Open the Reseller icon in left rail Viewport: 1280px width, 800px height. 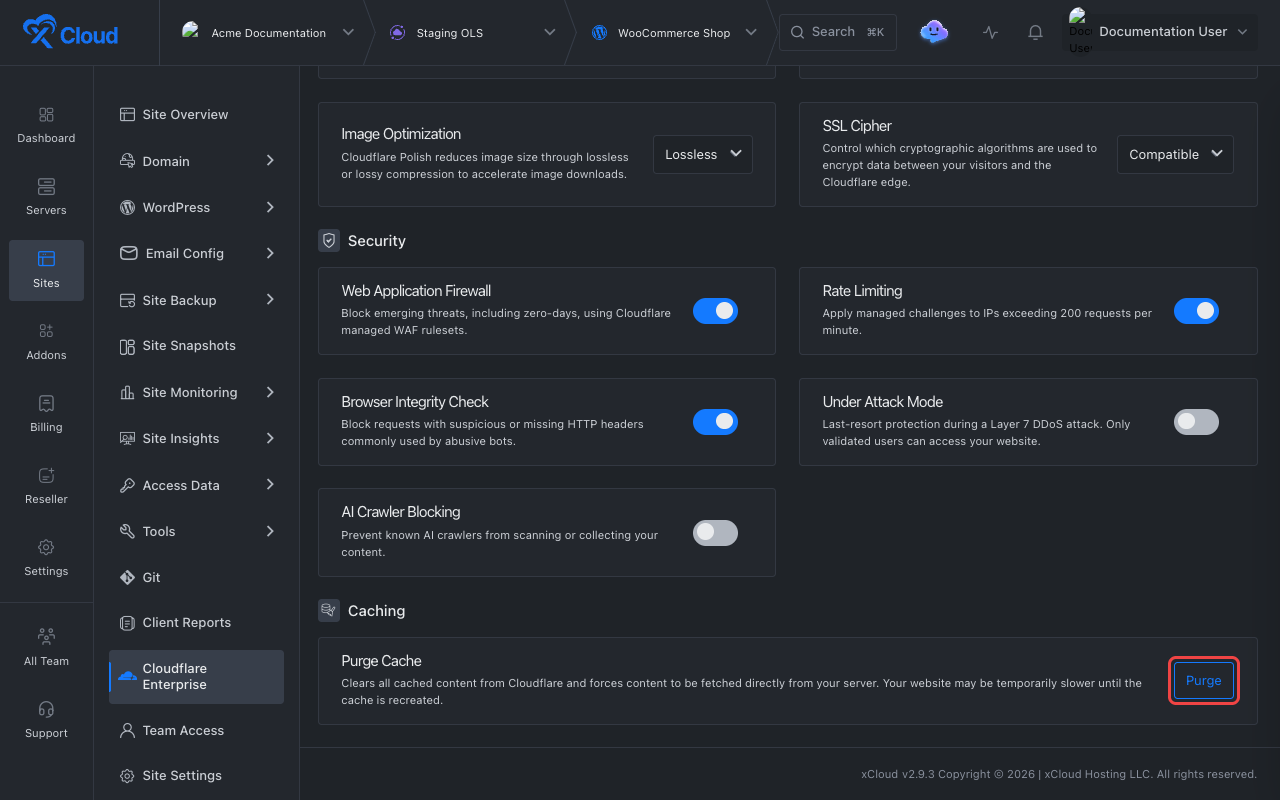coord(46,475)
